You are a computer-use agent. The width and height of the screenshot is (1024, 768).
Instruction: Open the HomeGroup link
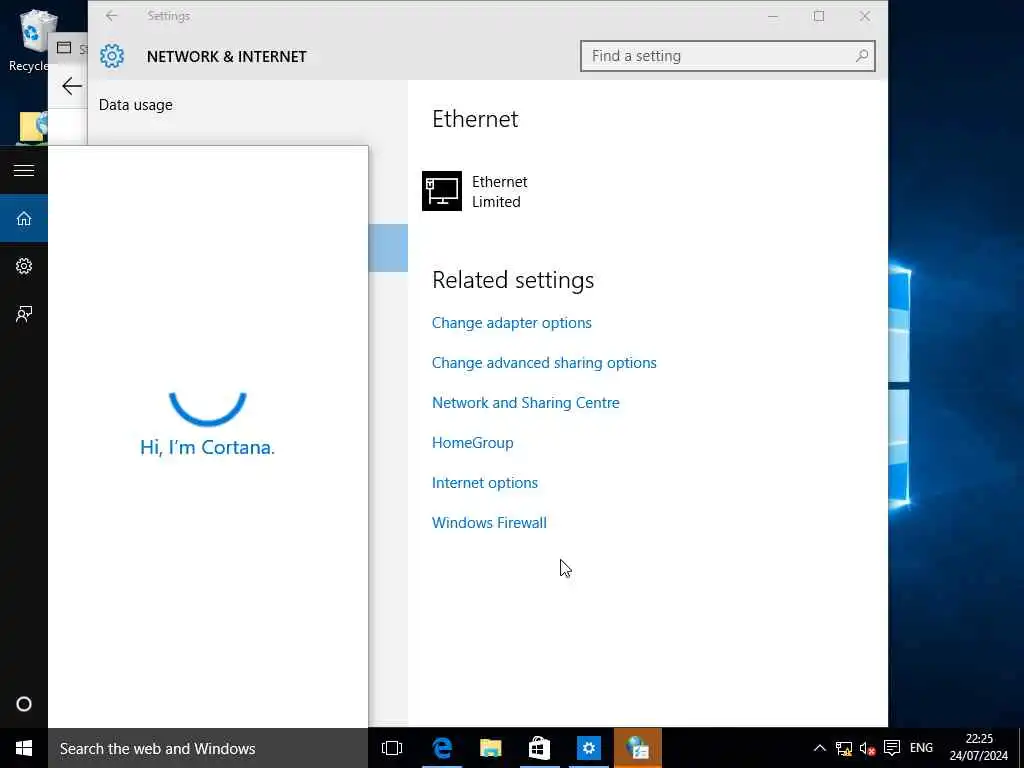point(473,443)
